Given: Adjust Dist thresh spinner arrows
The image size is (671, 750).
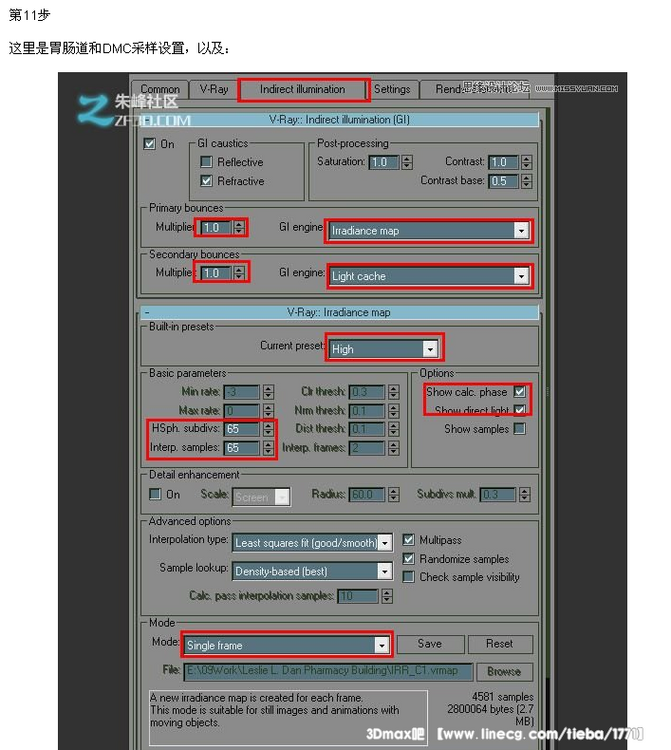Looking at the screenshot, I should coord(394,429).
